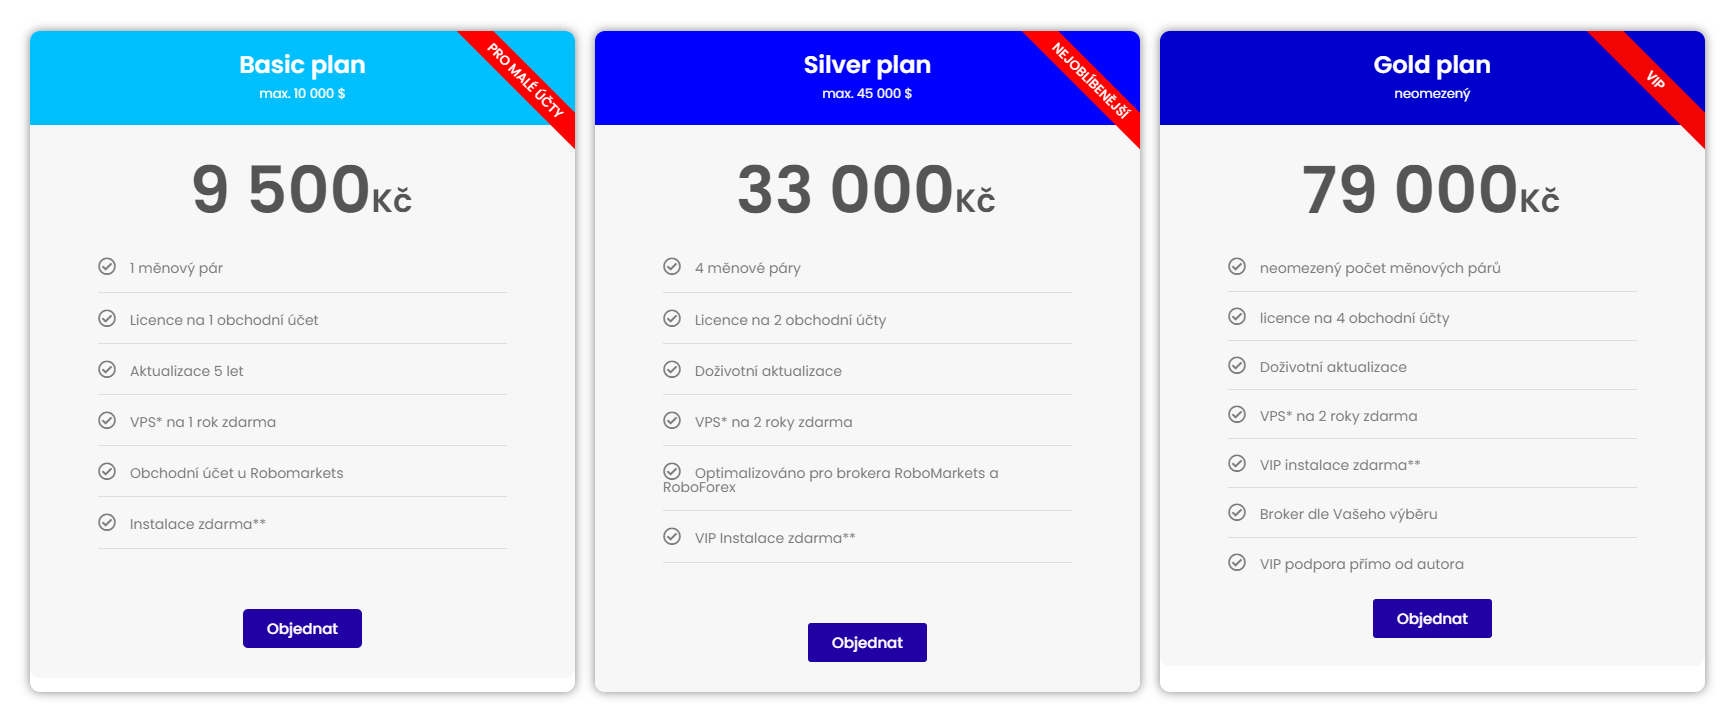Click check icon beside 'VIP podpora přímo od autora'

click(1237, 562)
